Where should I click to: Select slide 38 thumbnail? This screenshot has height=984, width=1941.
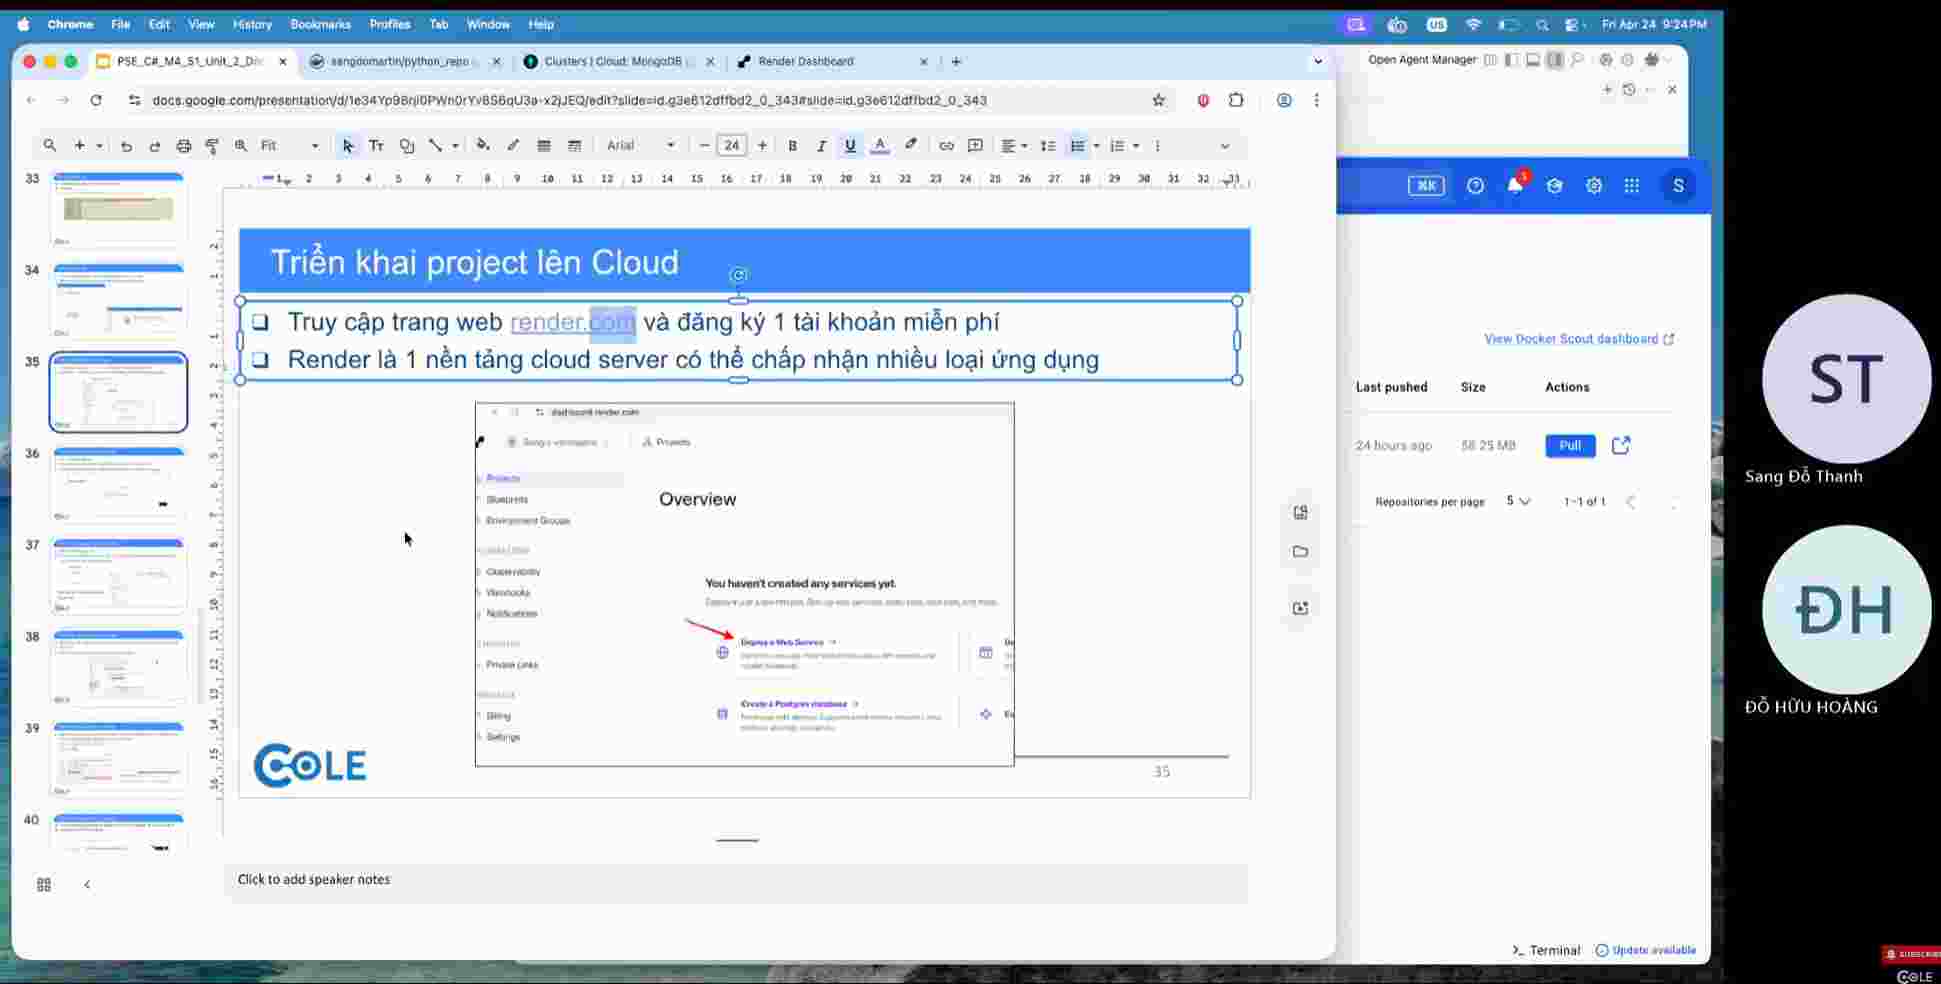tap(118, 667)
